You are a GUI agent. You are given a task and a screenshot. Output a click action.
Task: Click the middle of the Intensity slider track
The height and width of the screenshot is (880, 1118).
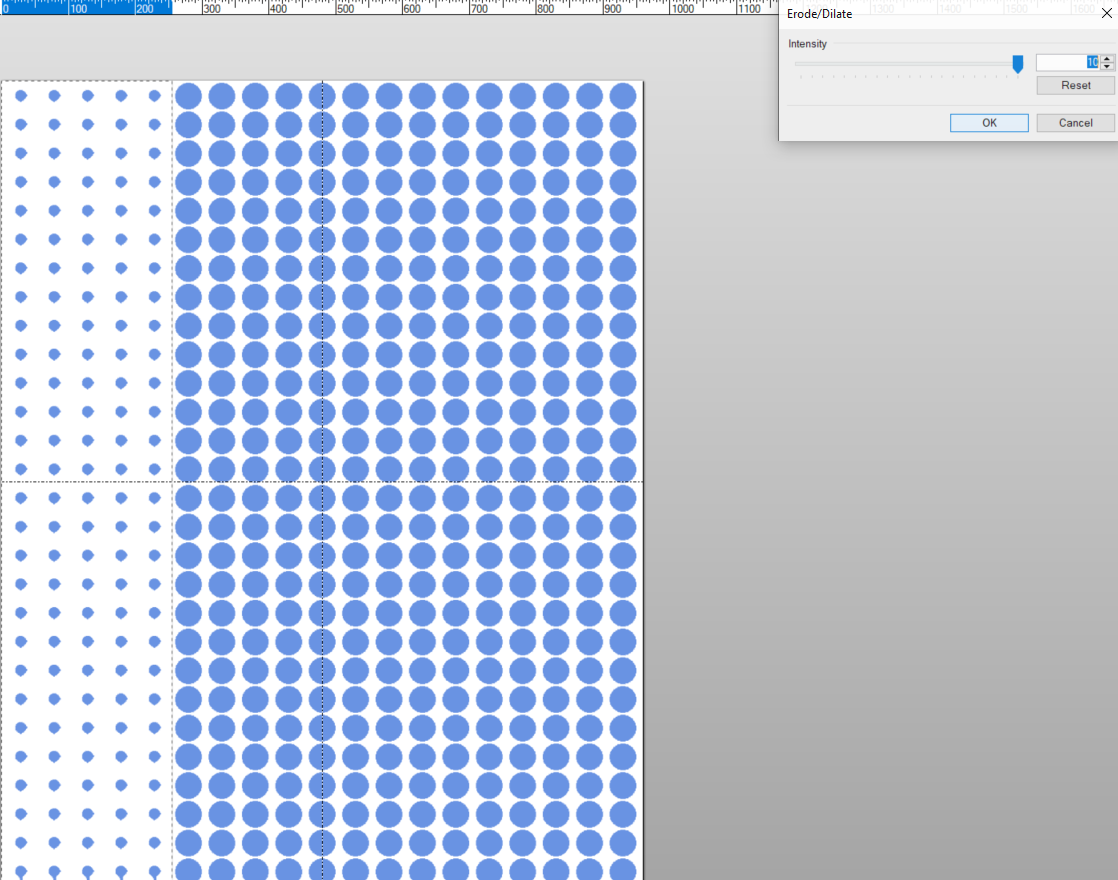[x=908, y=64]
